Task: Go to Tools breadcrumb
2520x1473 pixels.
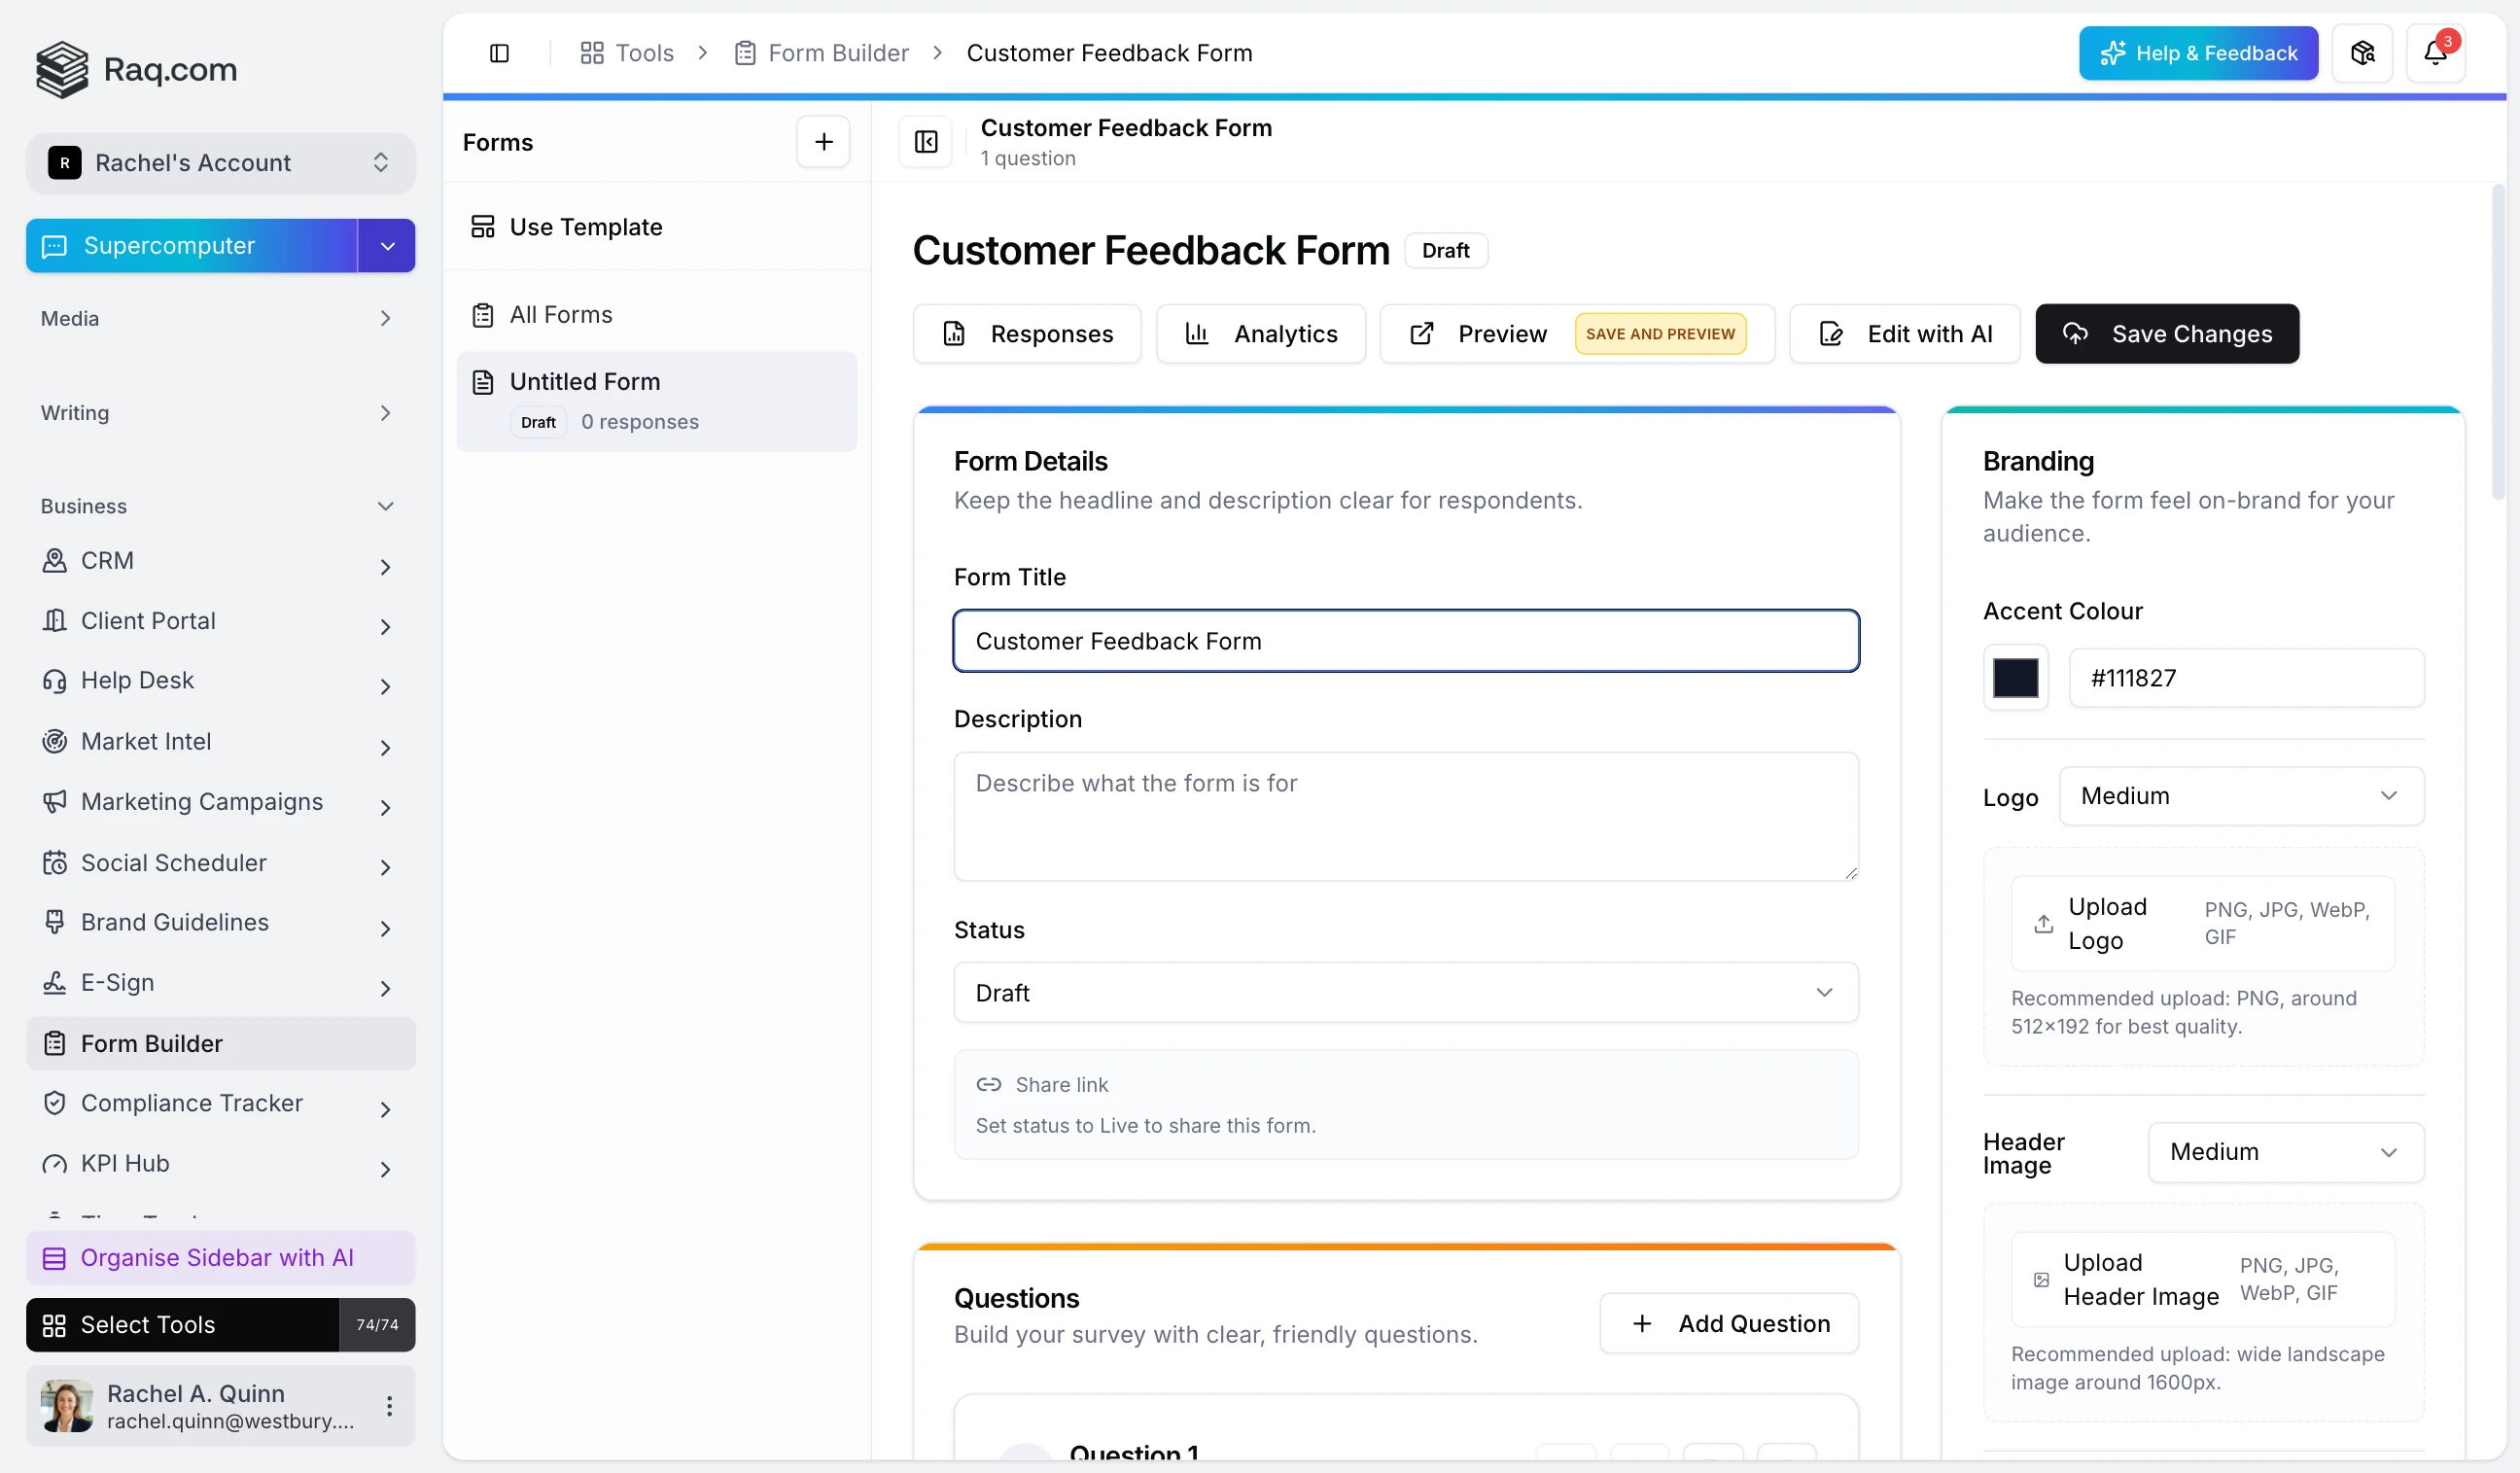Action: (627, 53)
